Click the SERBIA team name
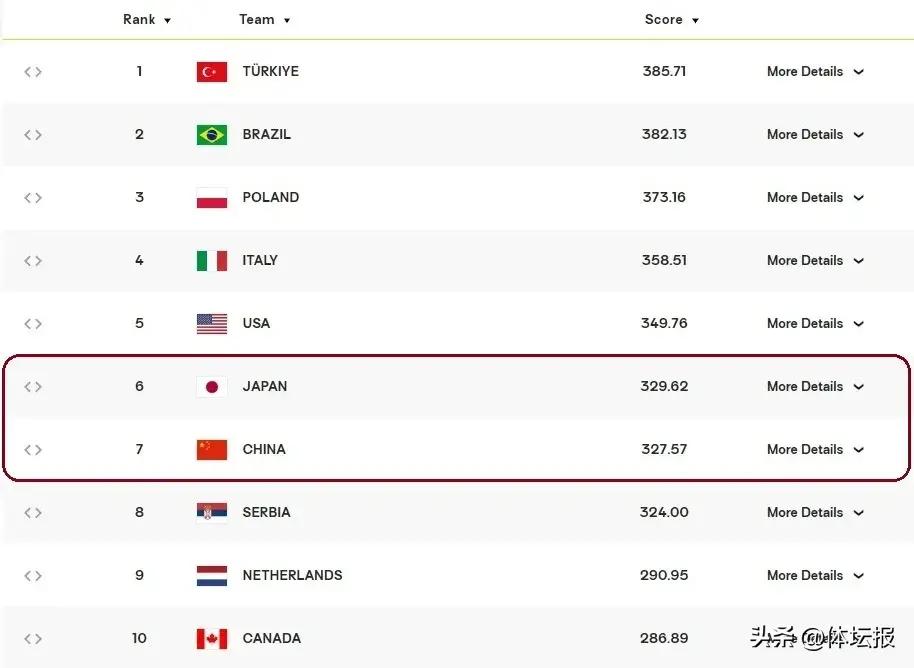The height and width of the screenshot is (668, 914). click(x=266, y=512)
